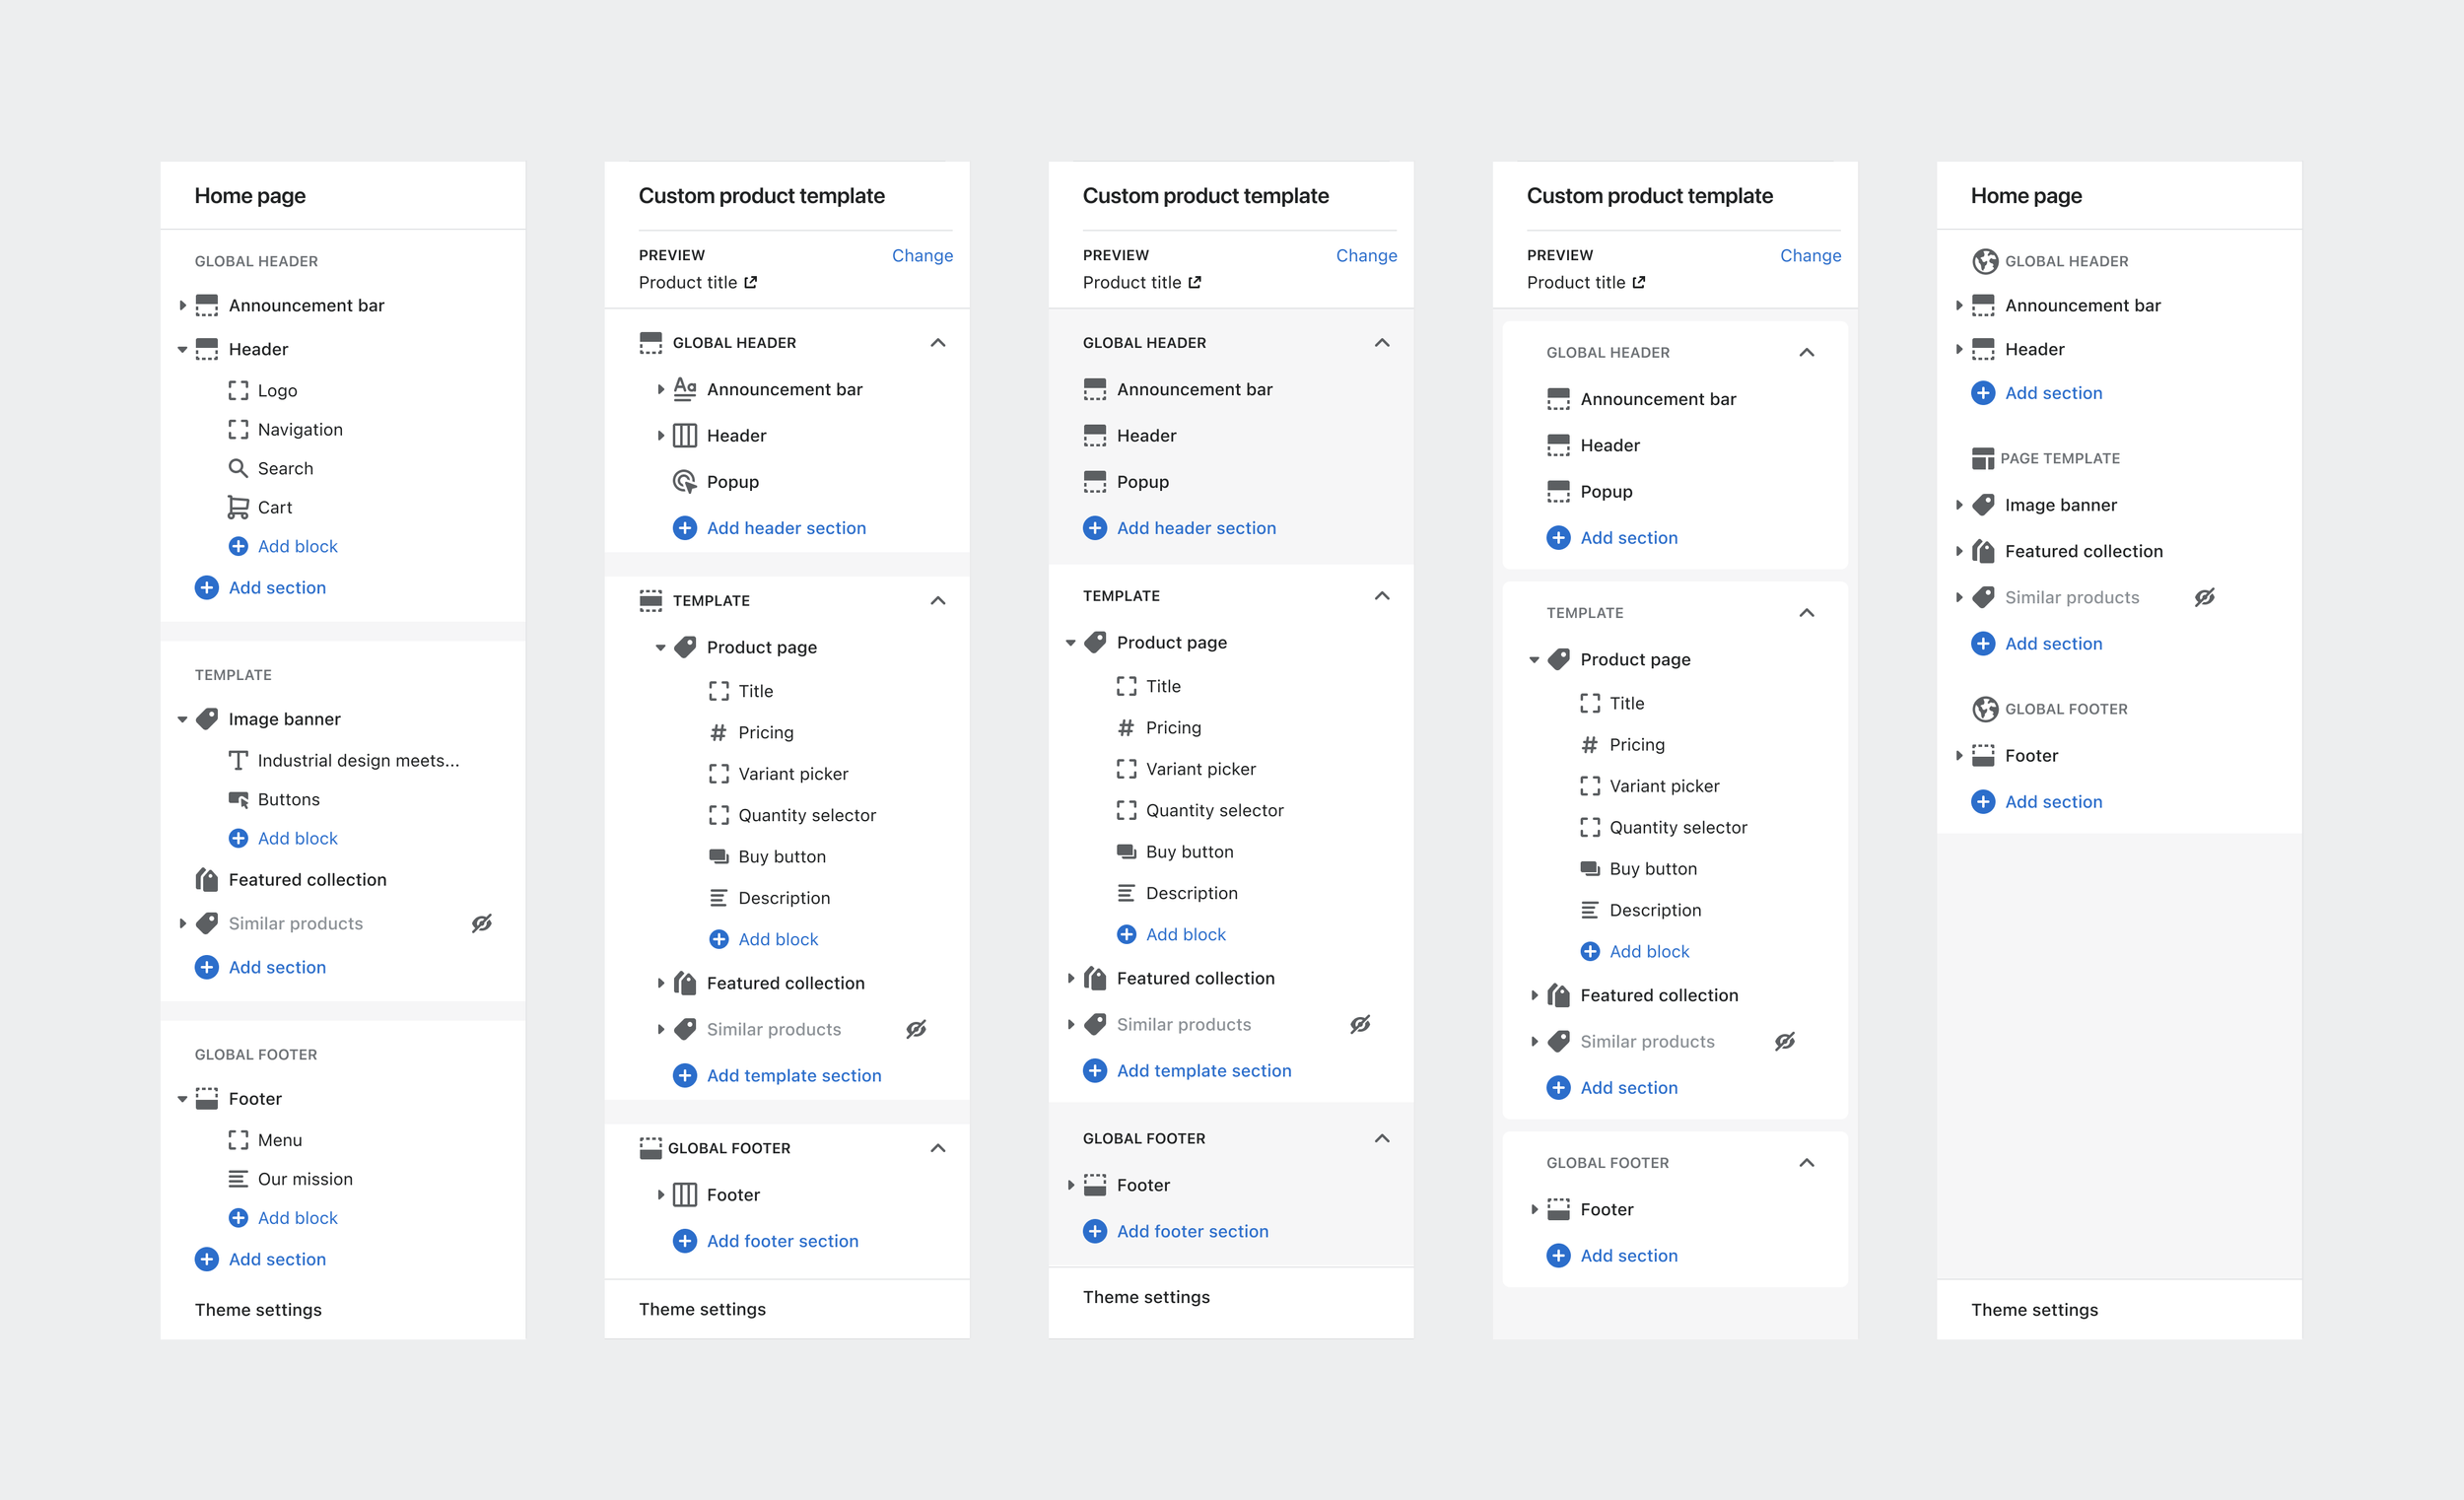Click the Description lines icon in second panel

tap(718, 897)
